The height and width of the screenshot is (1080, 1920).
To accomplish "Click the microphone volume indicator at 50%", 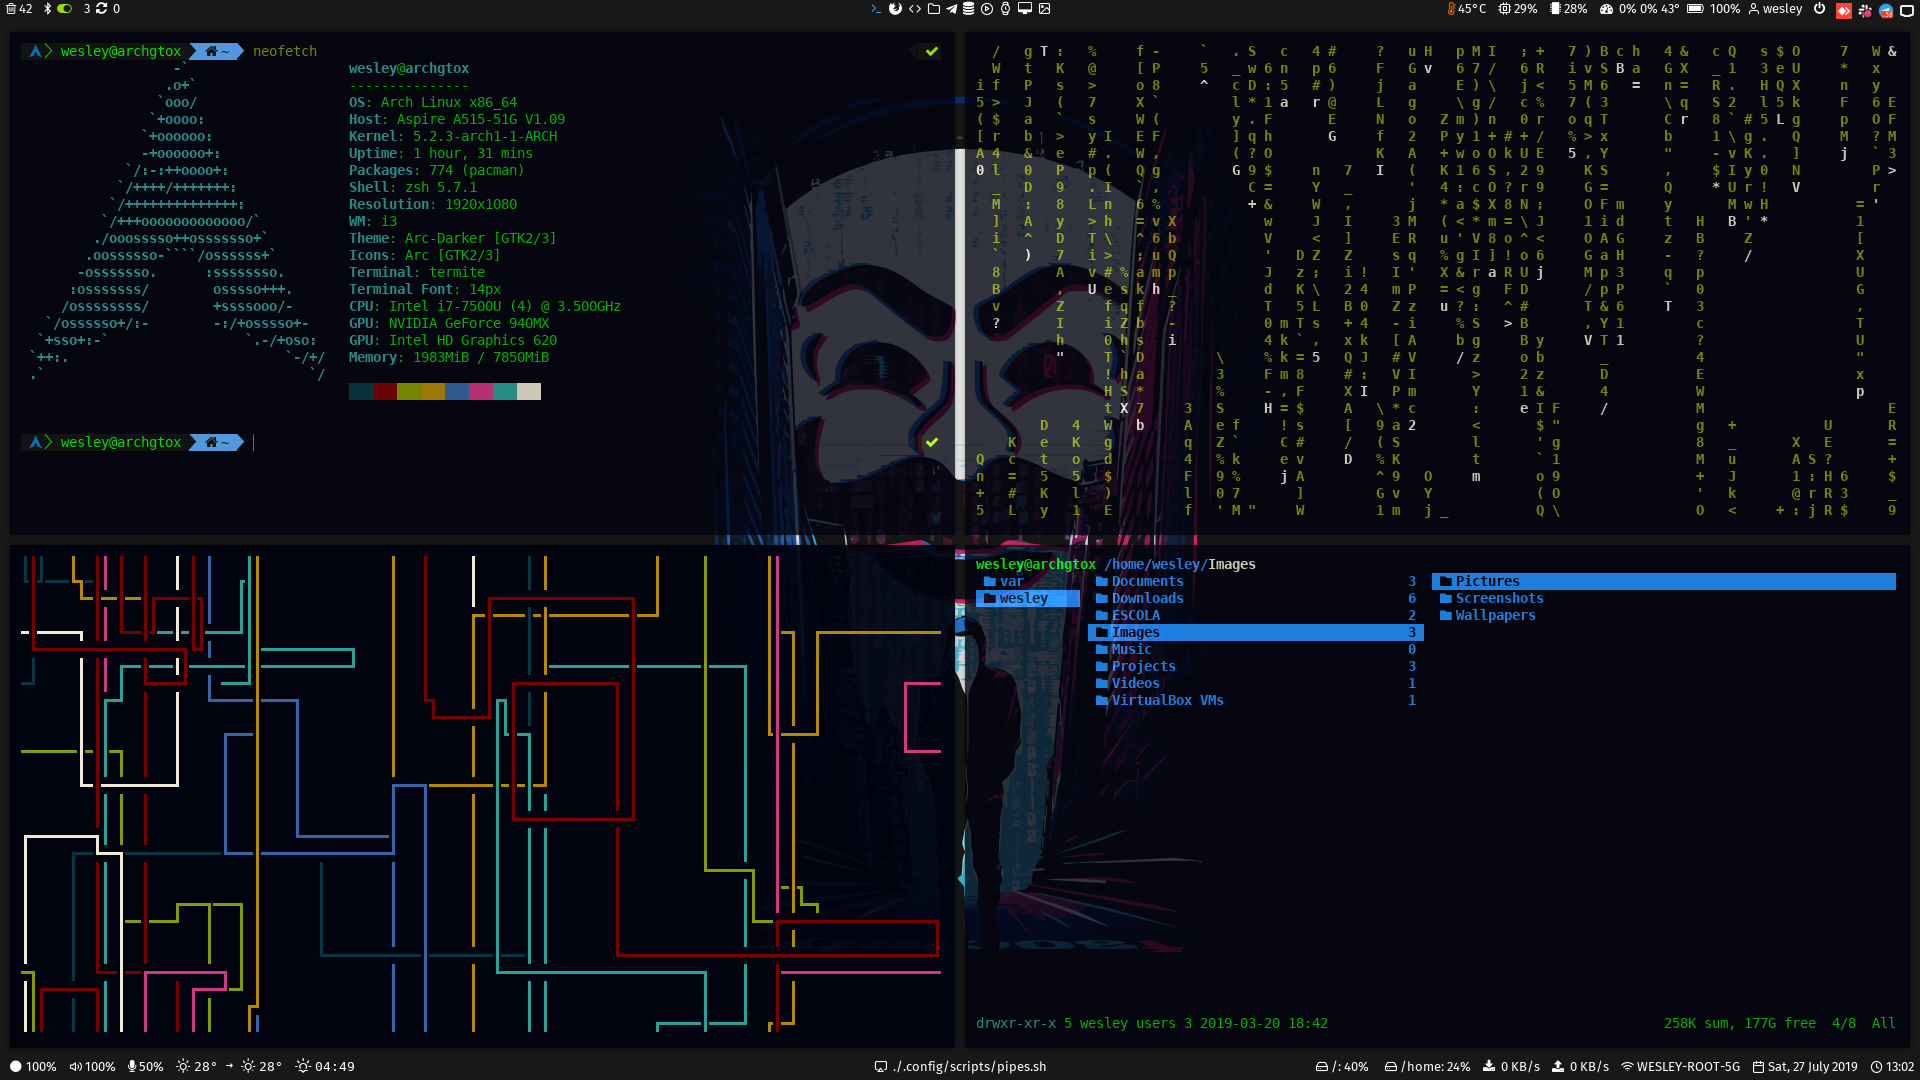I will point(145,1066).
